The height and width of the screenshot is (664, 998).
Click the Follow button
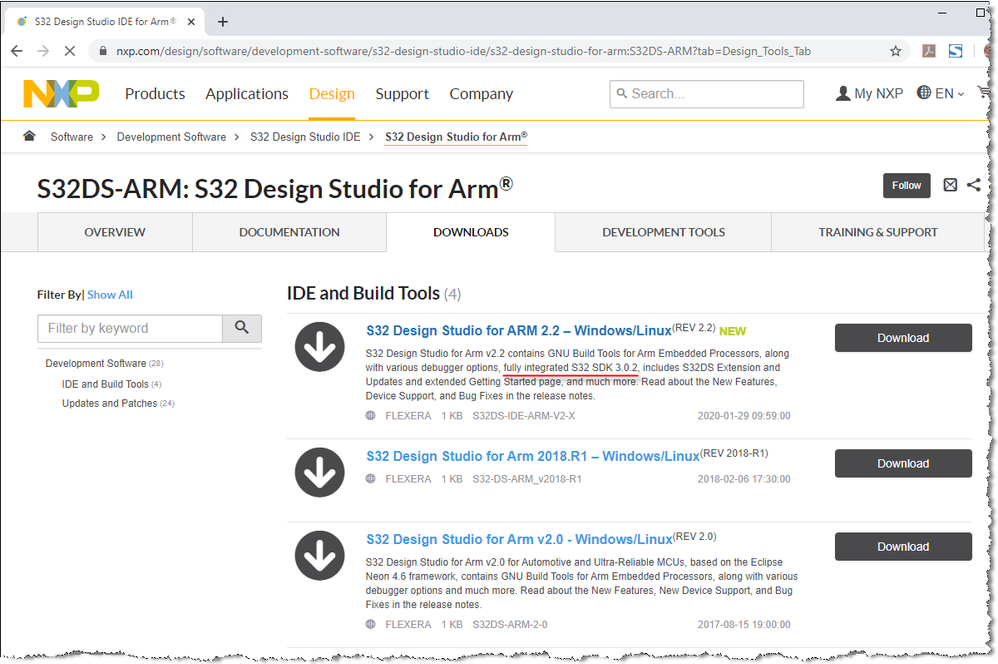(906, 185)
